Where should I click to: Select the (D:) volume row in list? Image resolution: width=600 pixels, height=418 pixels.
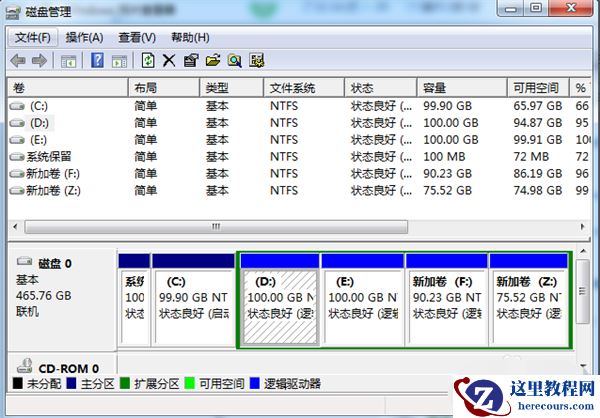[x=300, y=123]
